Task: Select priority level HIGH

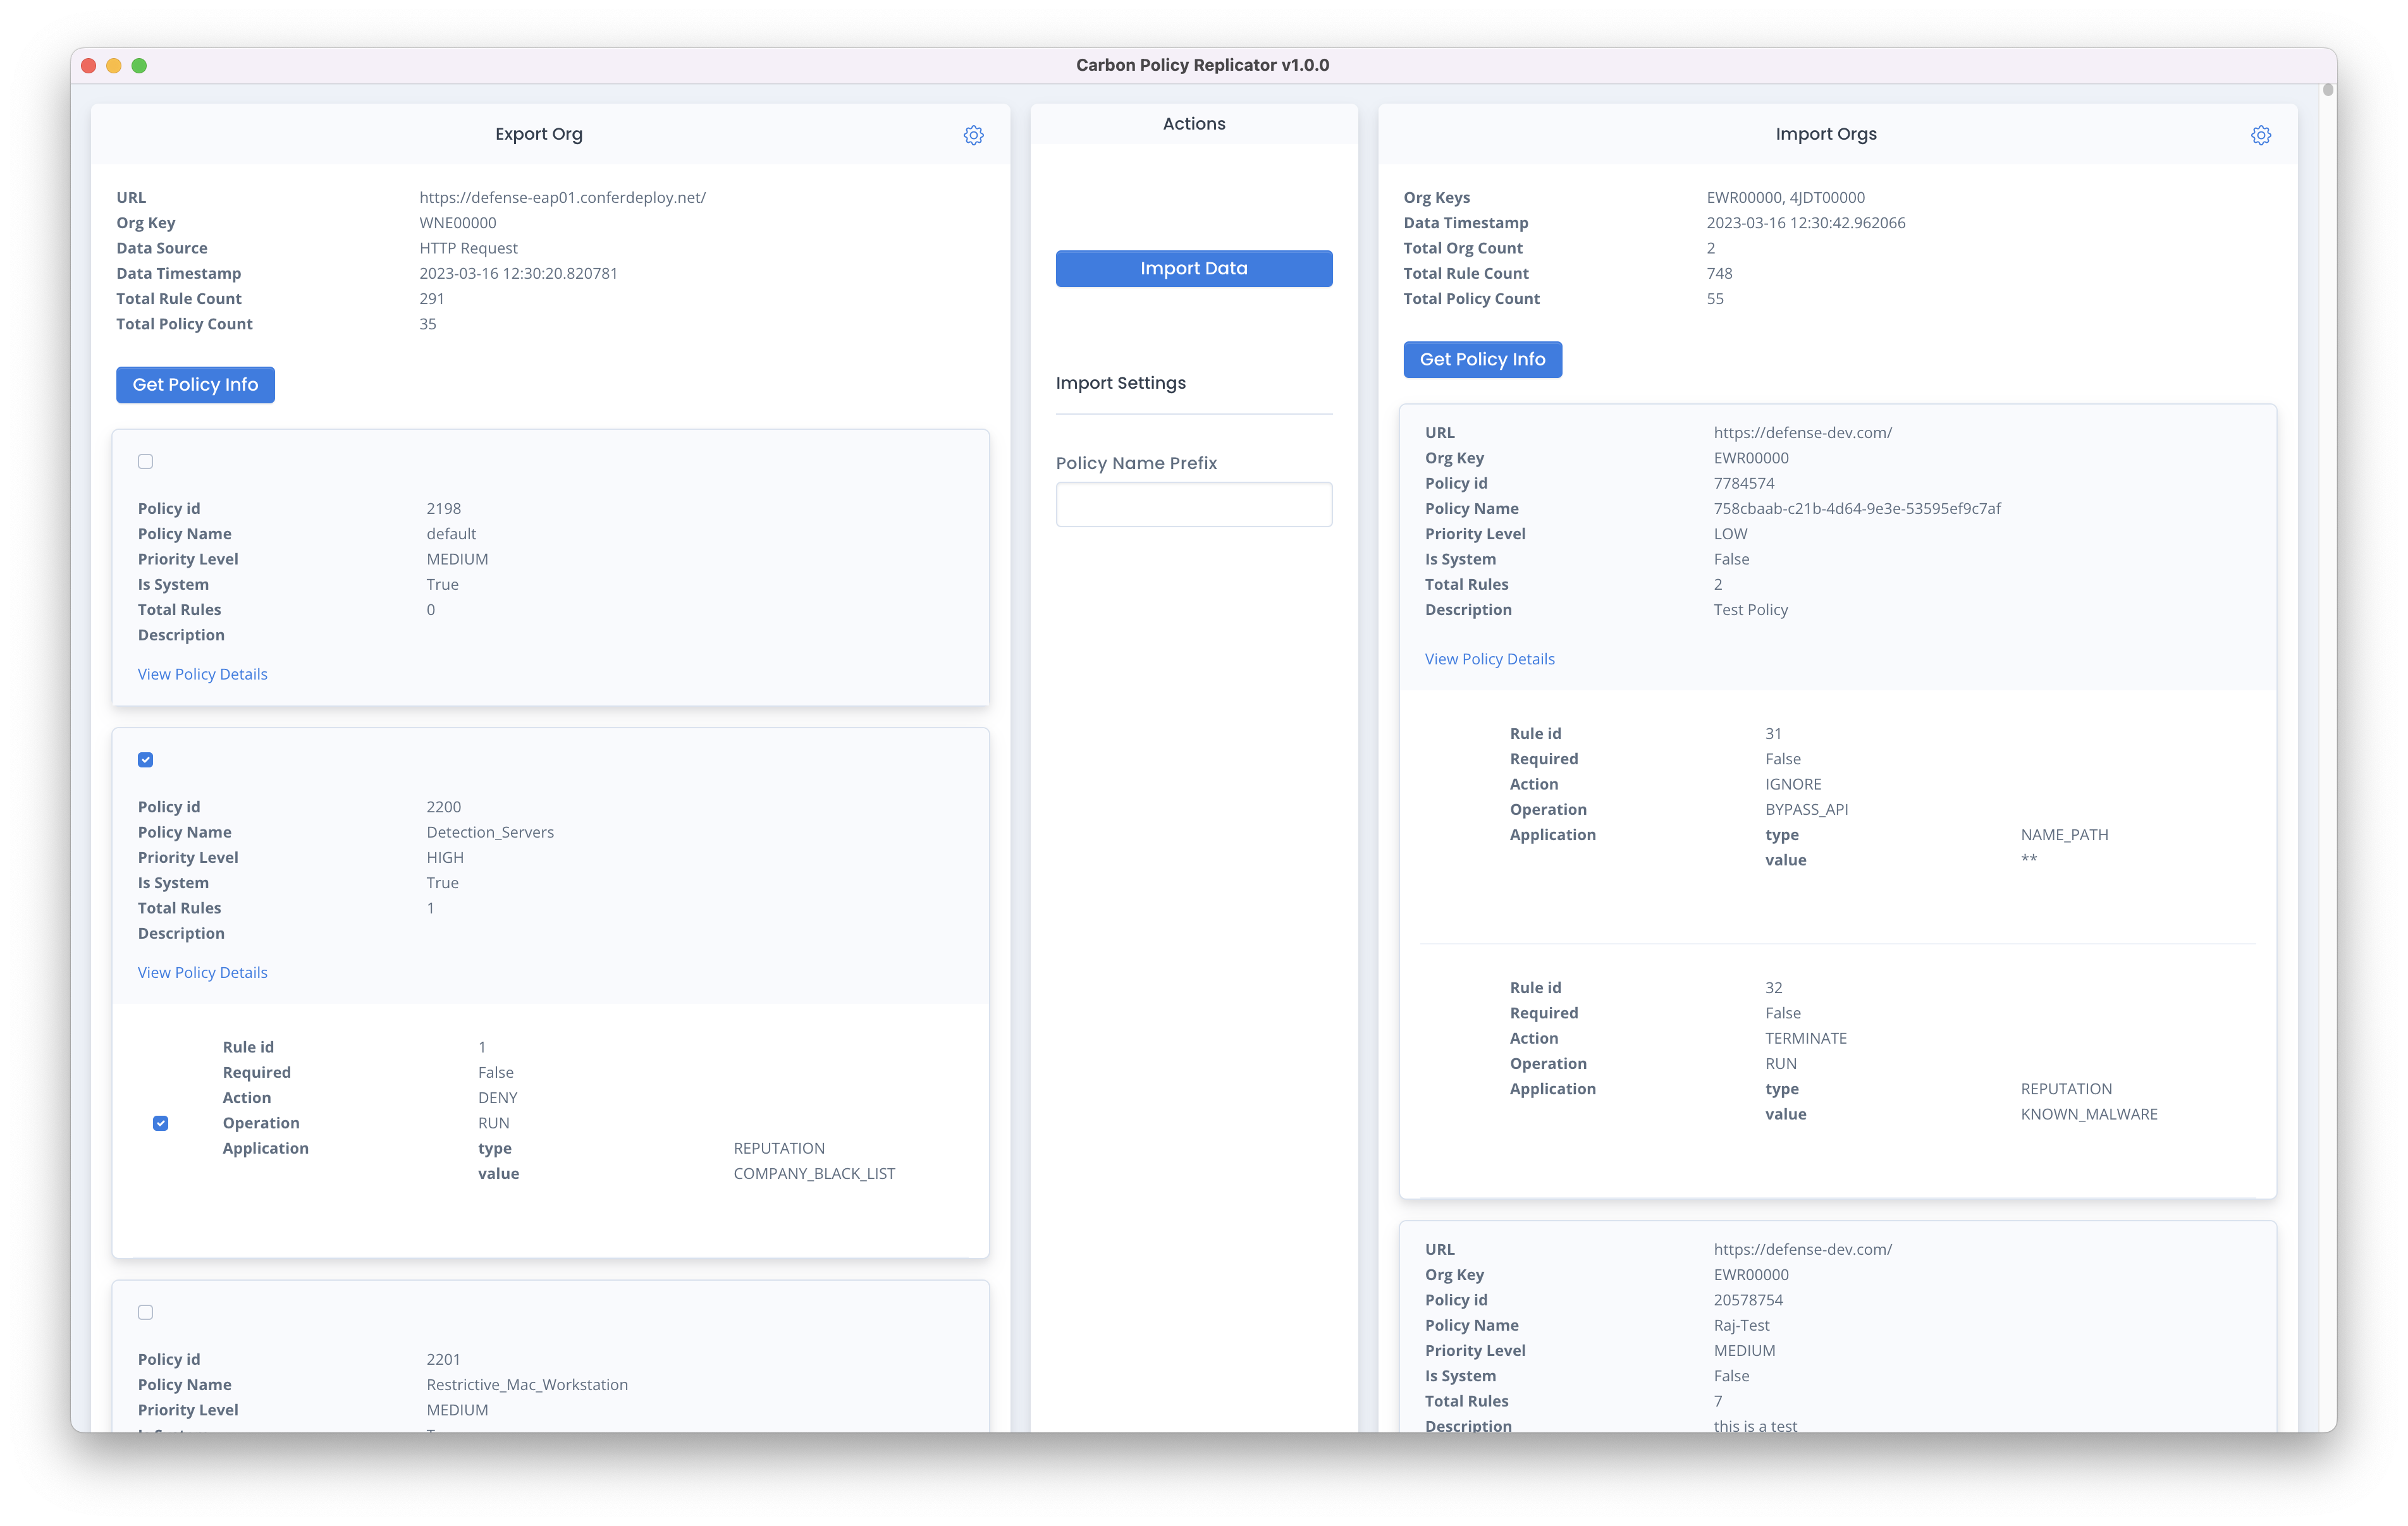Action: (x=444, y=857)
